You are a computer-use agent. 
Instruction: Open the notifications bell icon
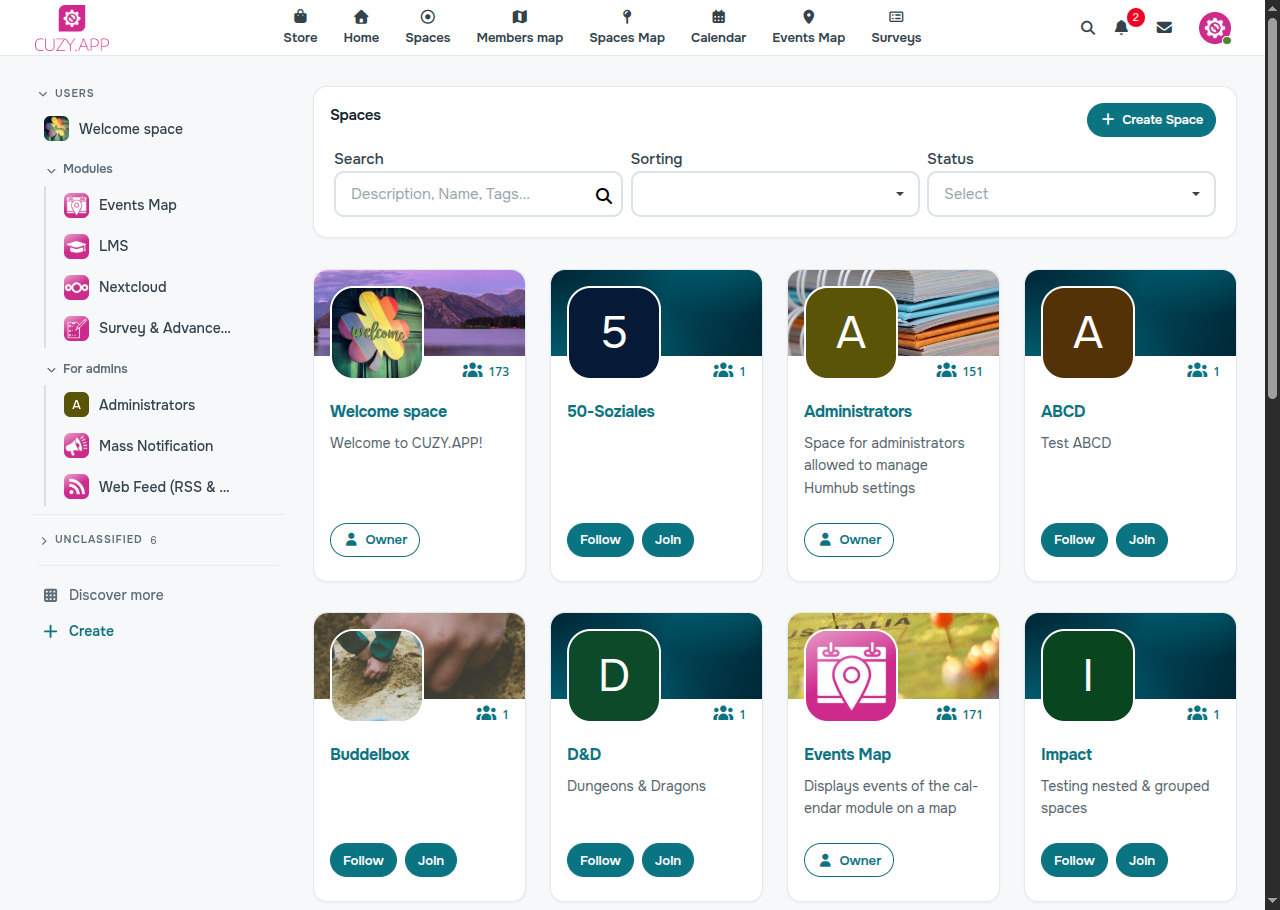pos(1121,28)
